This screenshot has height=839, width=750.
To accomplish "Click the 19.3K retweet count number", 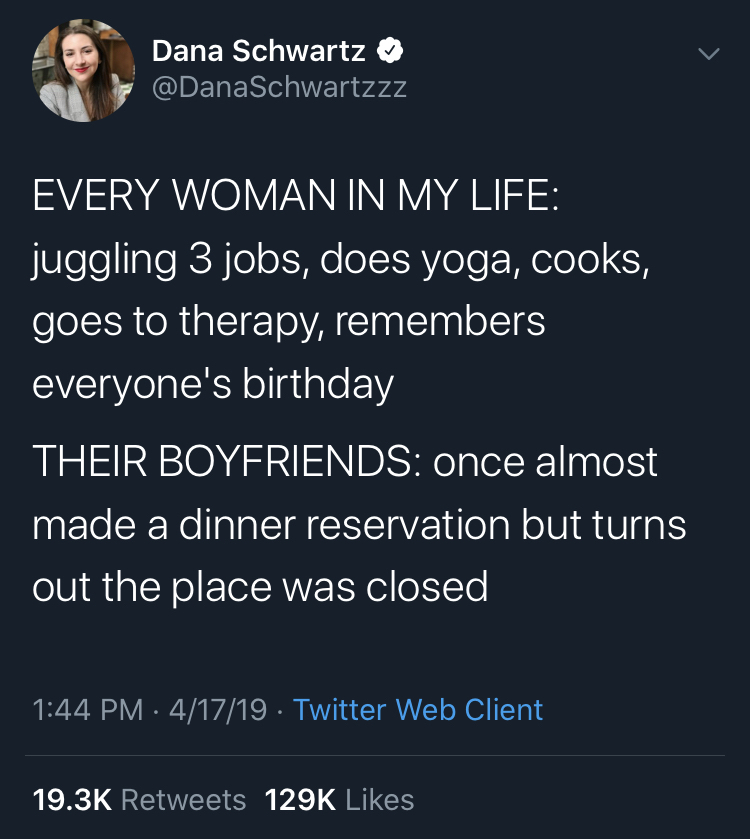I will [x=71, y=799].
